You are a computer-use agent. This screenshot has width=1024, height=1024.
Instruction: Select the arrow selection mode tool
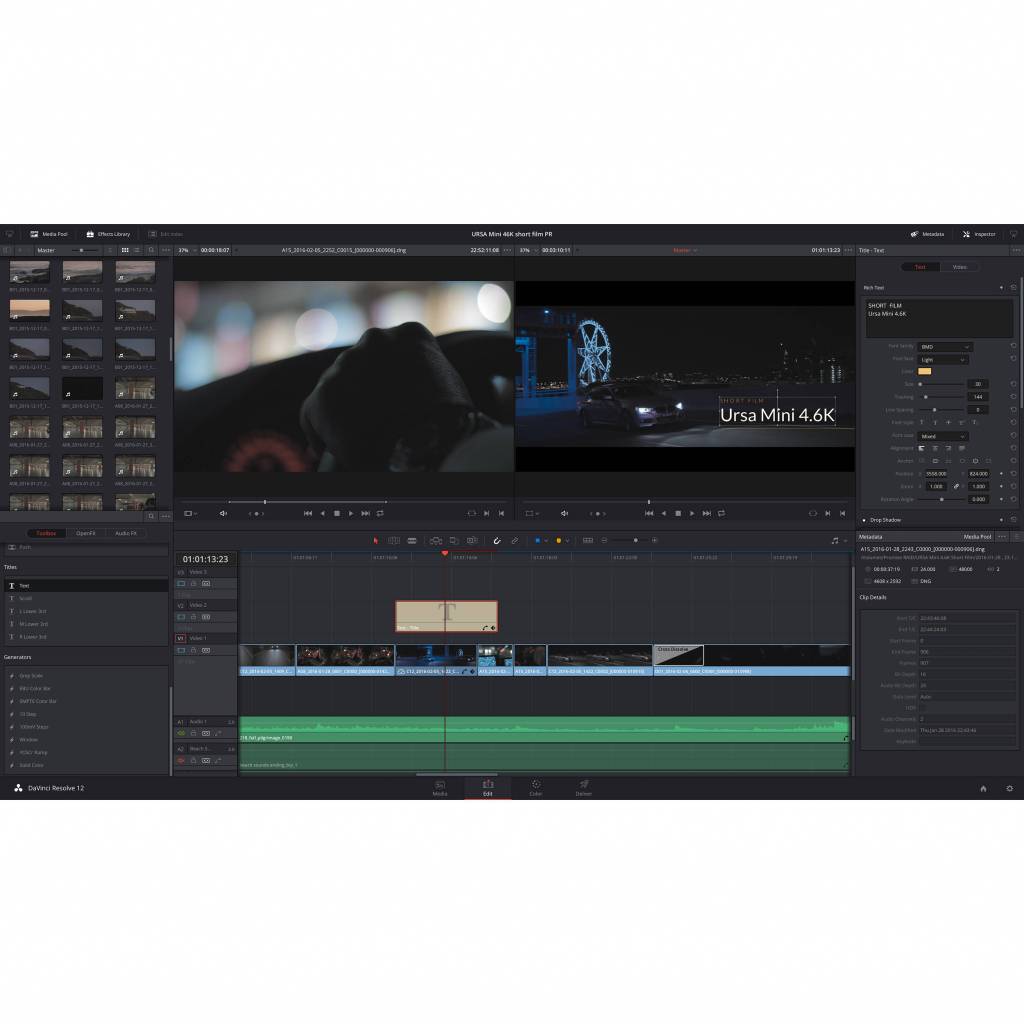point(376,541)
